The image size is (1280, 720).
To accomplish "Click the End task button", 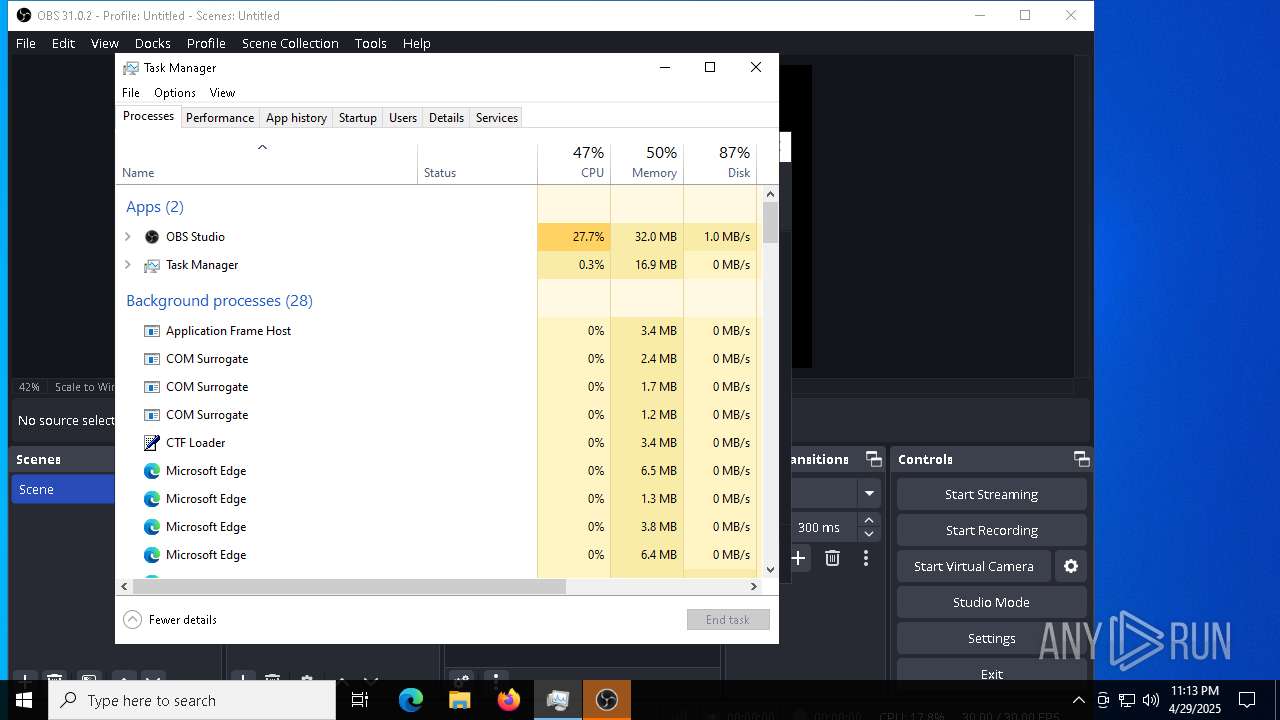I will pyautogui.click(x=728, y=620).
